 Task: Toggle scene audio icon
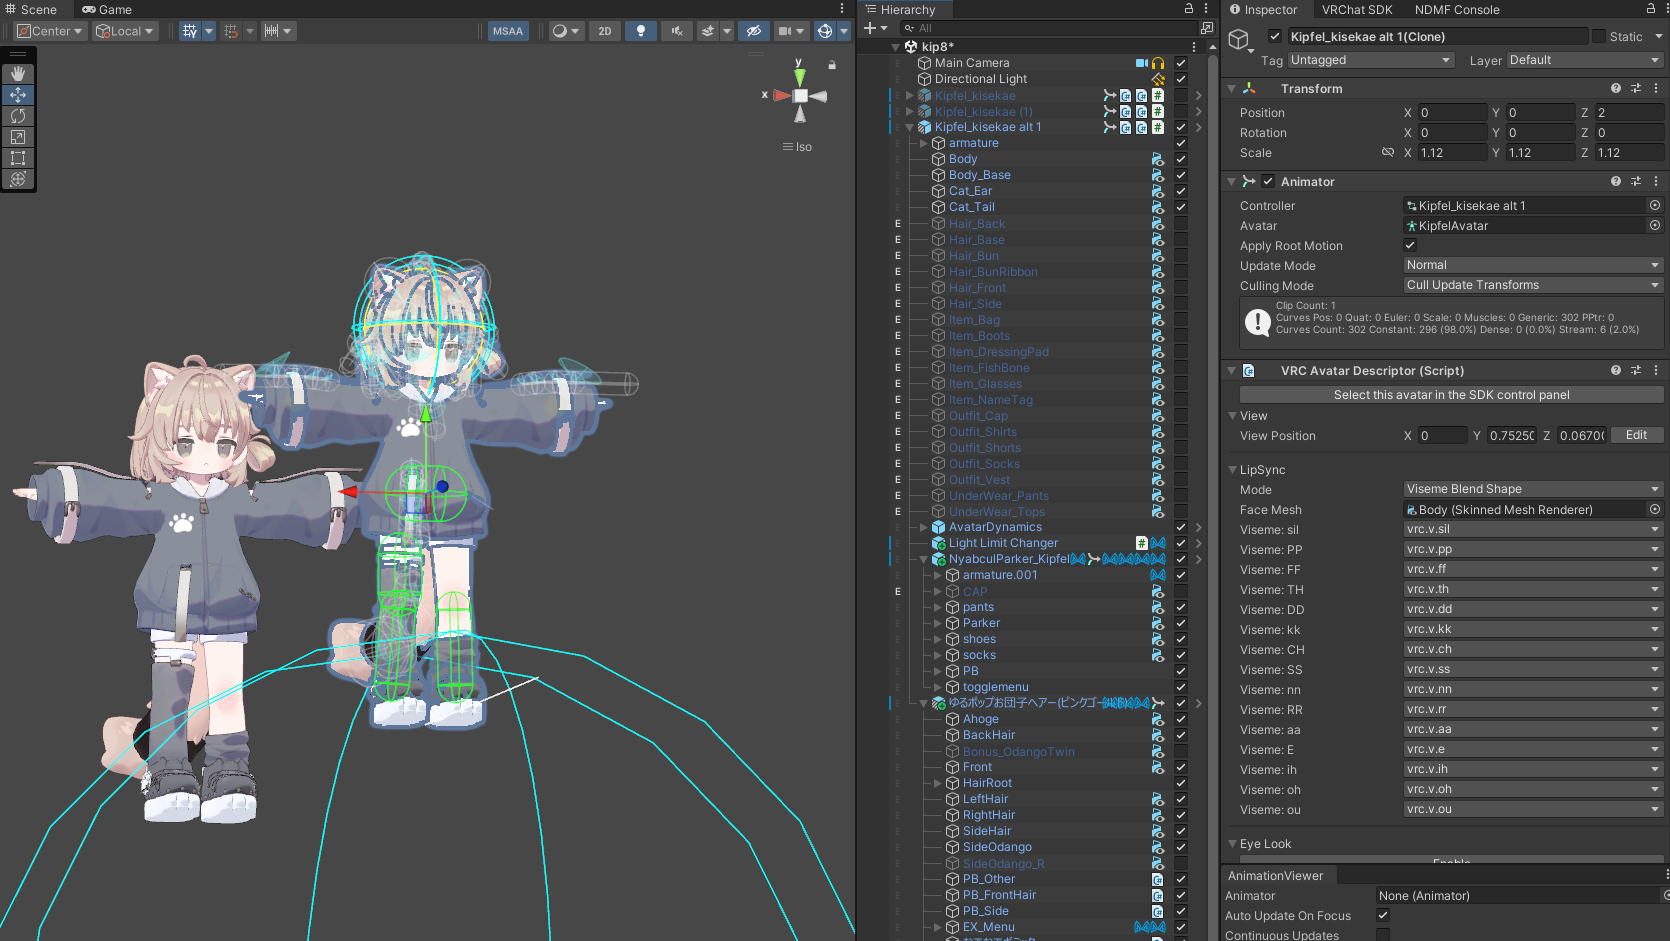click(x=677, y=31)
